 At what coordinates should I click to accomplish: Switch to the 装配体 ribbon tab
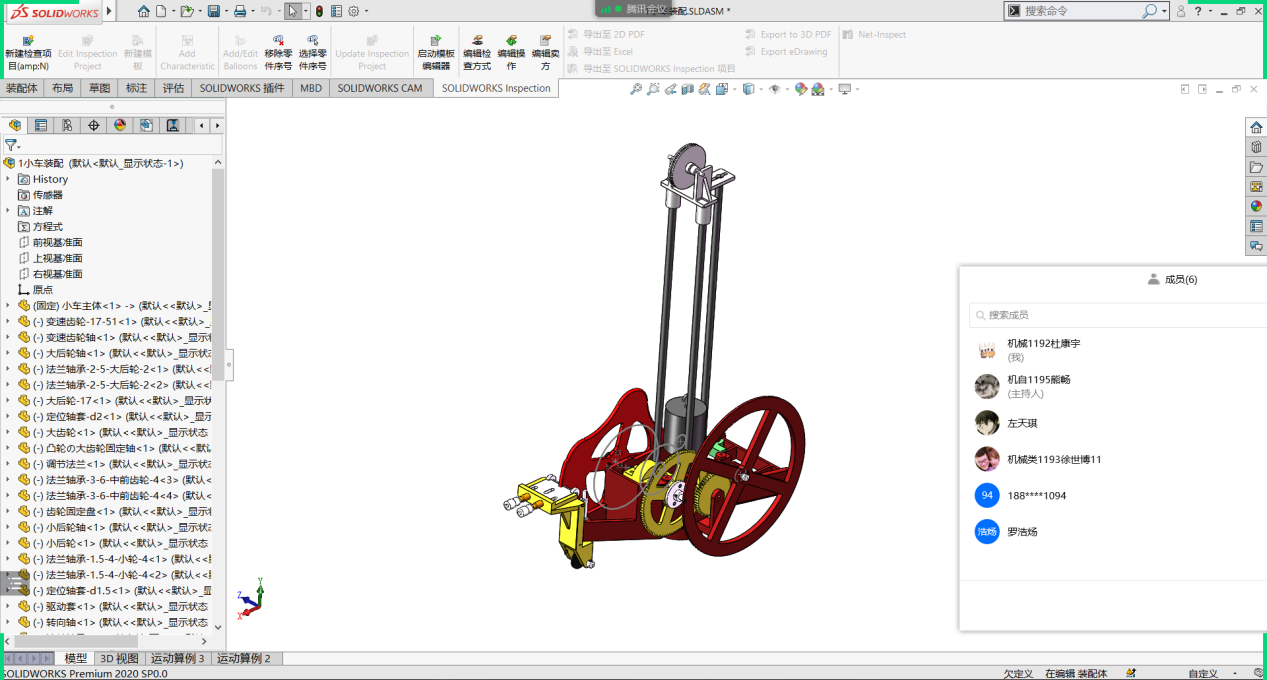click(x=21, y=88)
